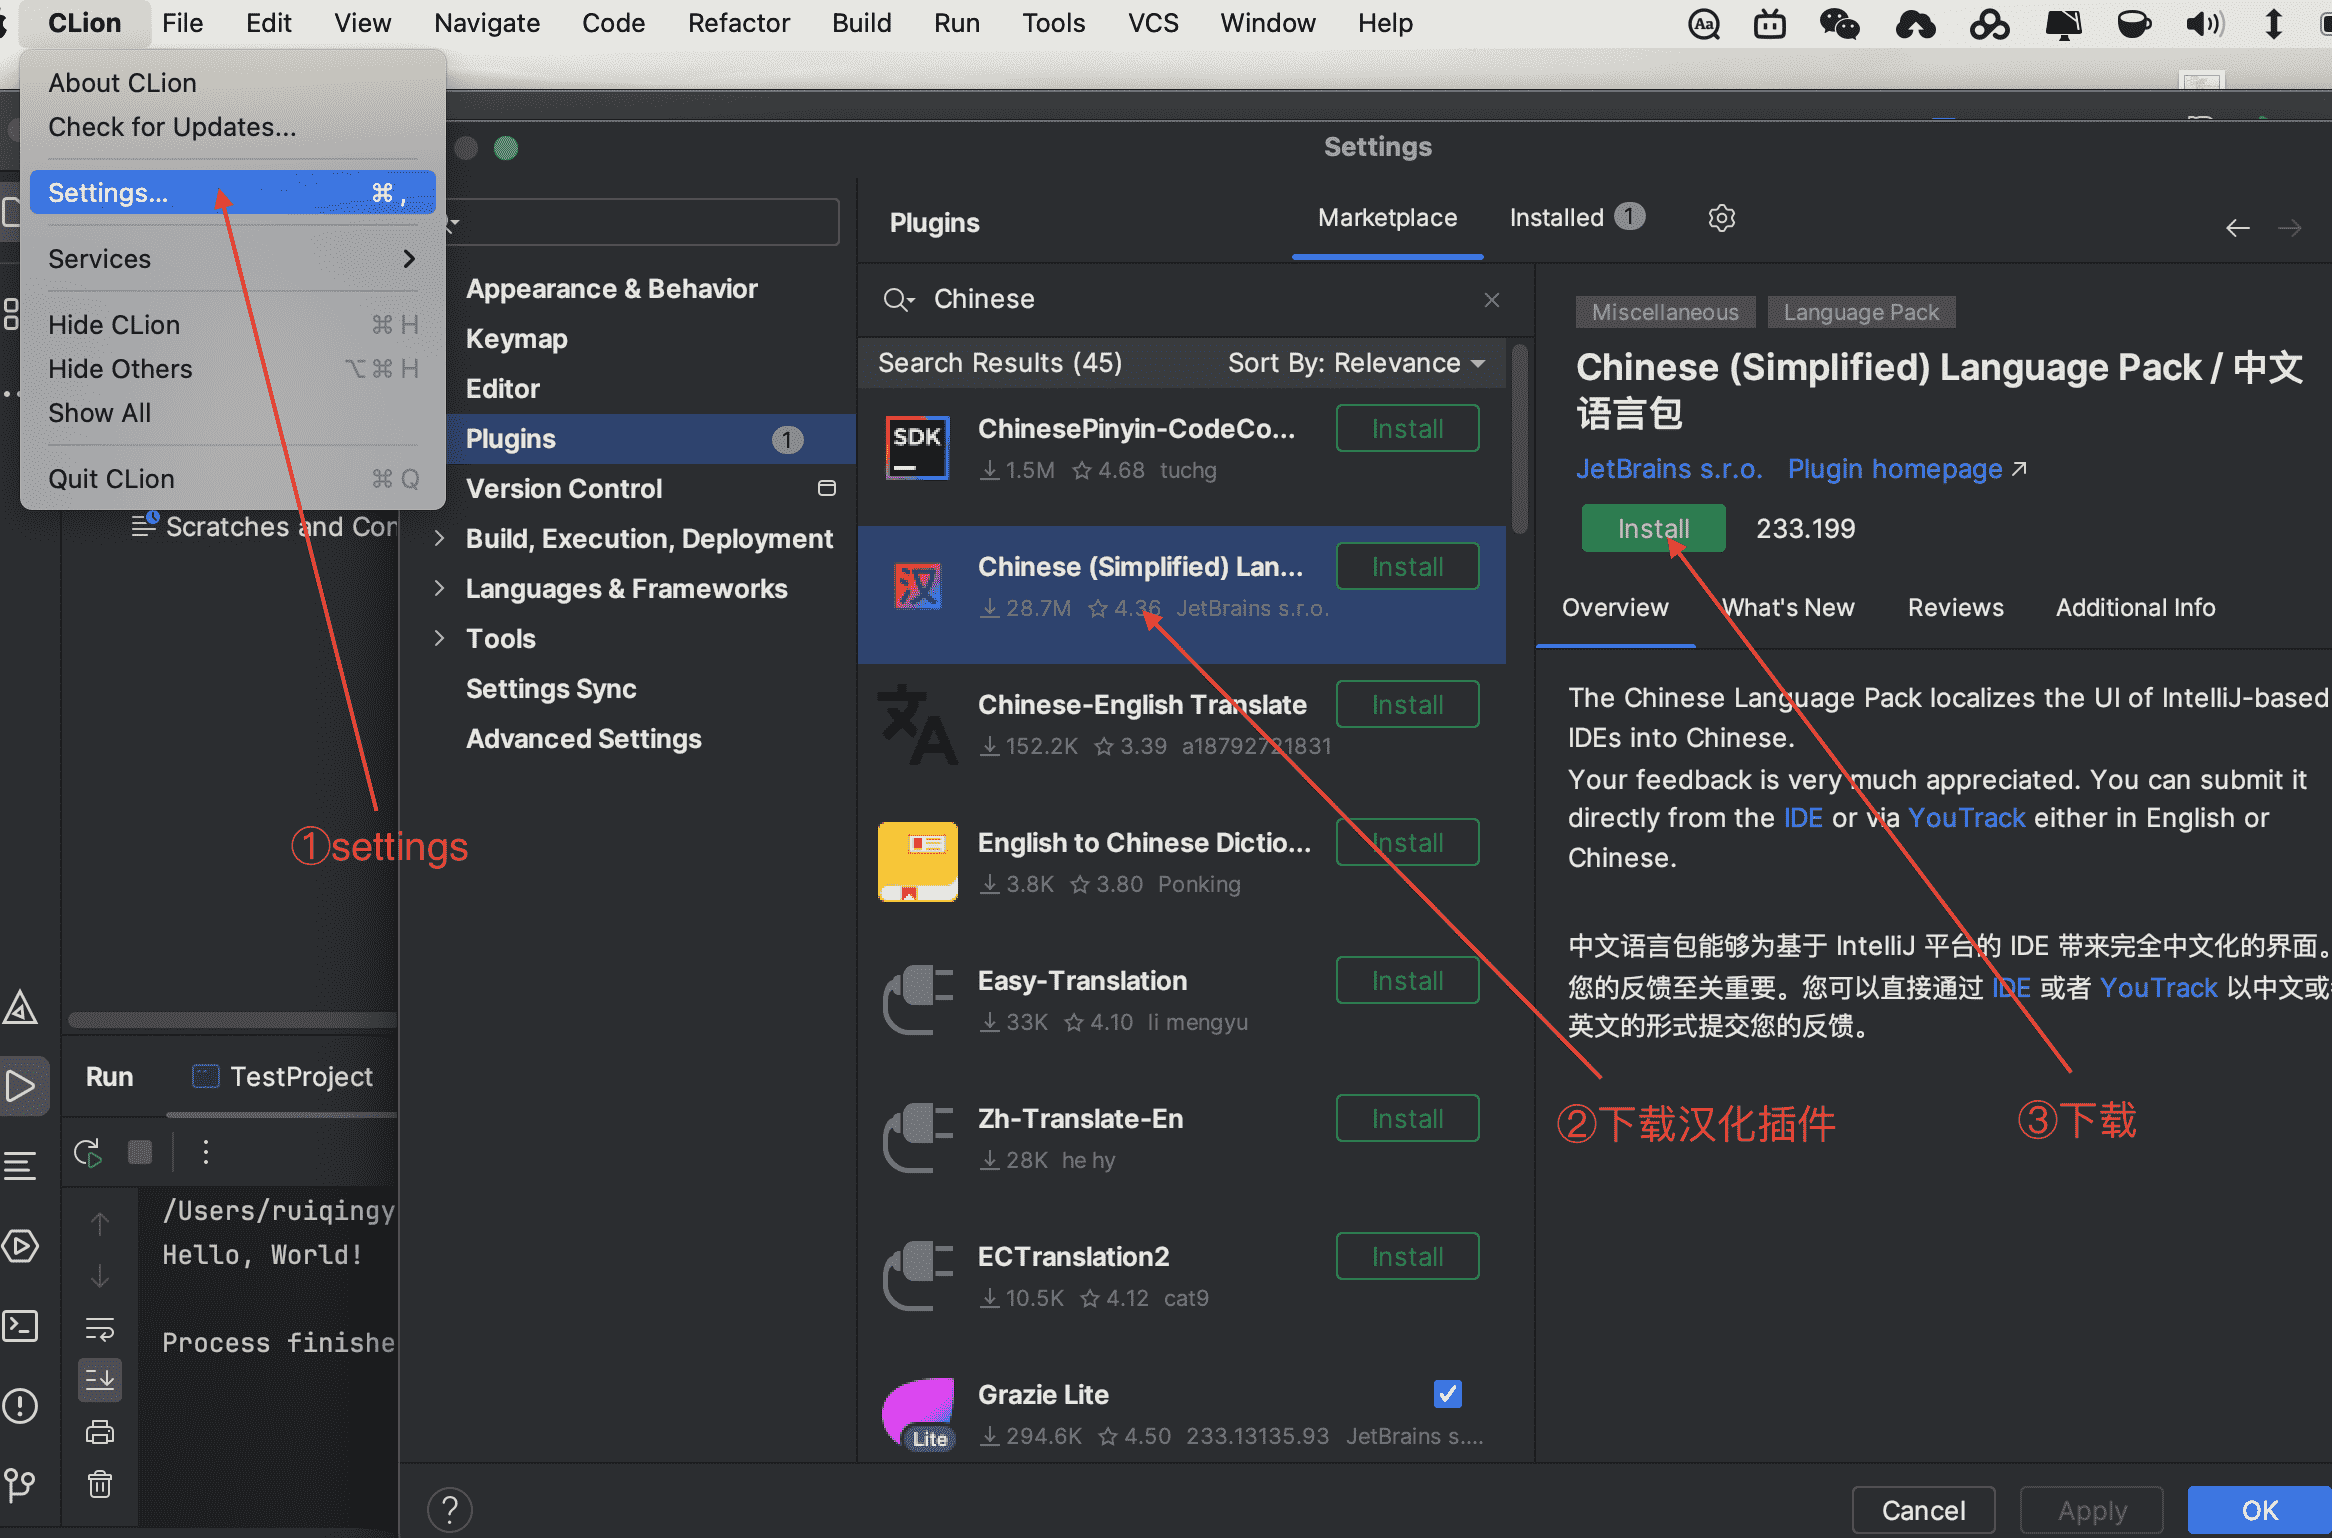
Task: Expand the Tools settings category
Action: tap(439, 639)
